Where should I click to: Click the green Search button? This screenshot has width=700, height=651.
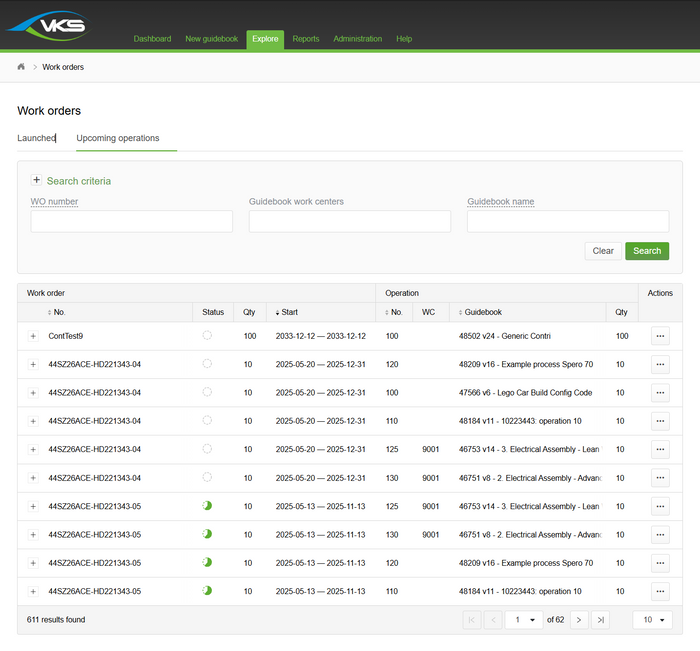pyautogui.click(x=647, y=251)
